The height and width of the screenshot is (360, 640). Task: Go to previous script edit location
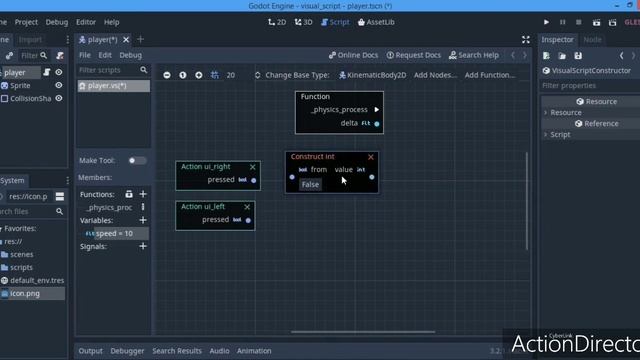[x=513, y=55]
